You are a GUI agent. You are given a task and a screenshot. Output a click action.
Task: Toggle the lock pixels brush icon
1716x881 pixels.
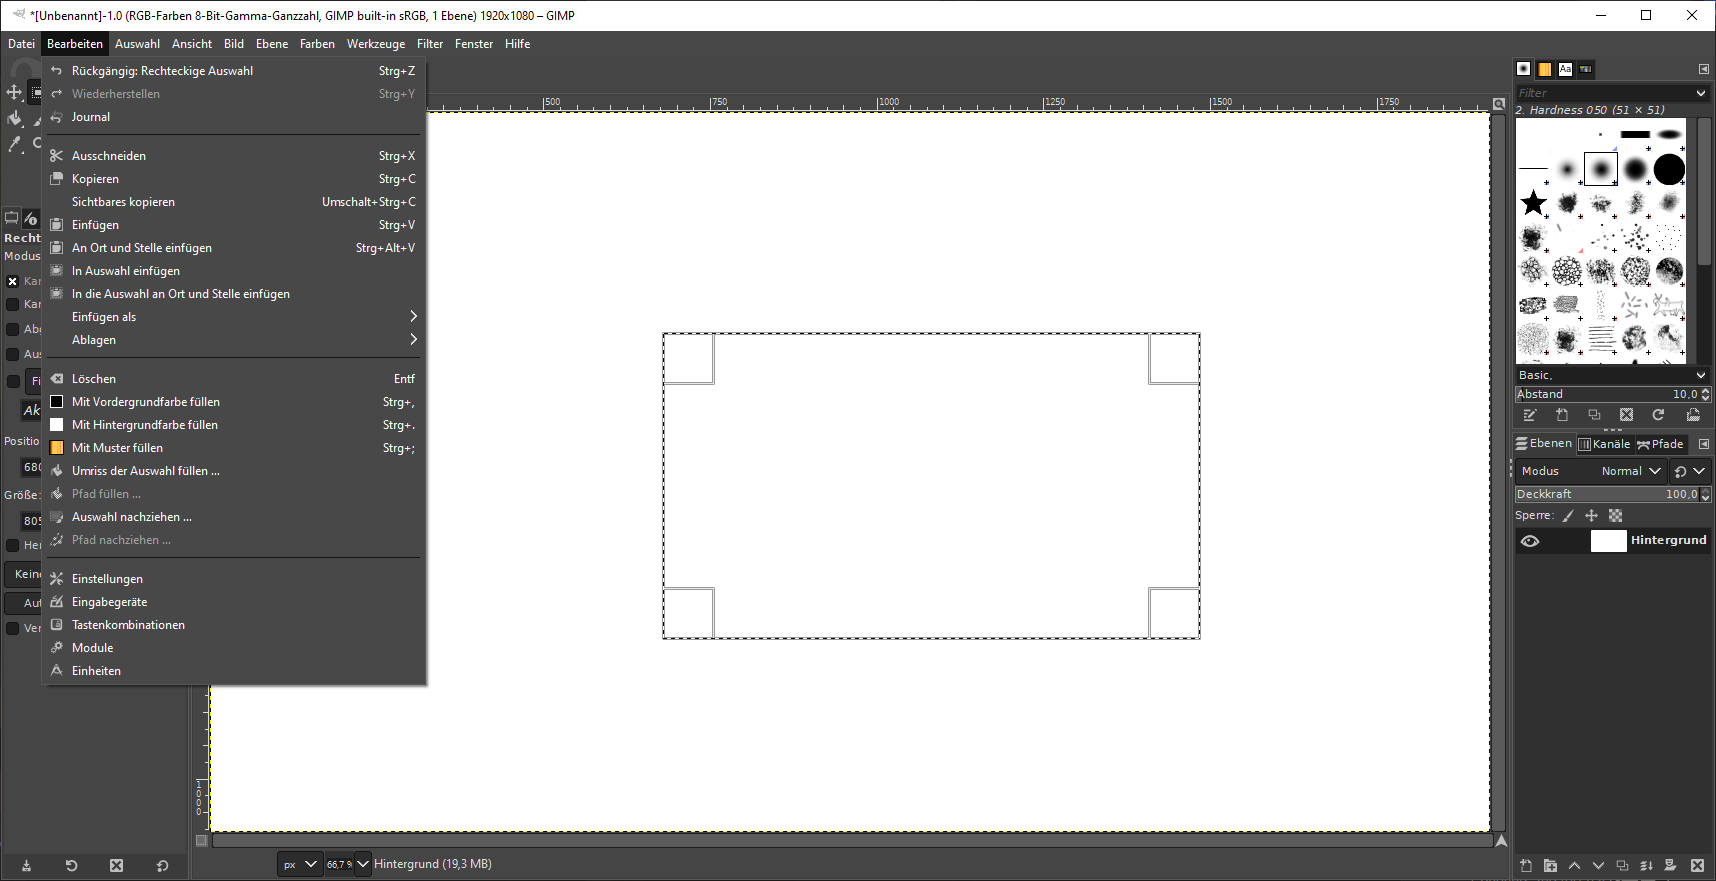tap(1568, 516)
